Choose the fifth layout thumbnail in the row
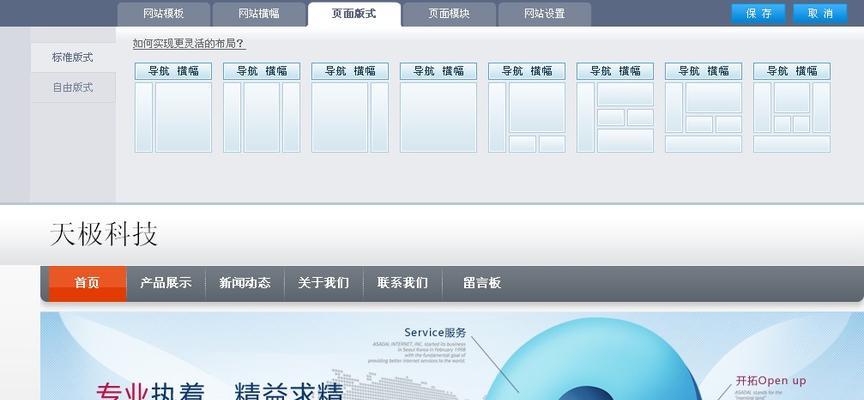Viewport: 864px width, 400px height. [x=526, y=108]
